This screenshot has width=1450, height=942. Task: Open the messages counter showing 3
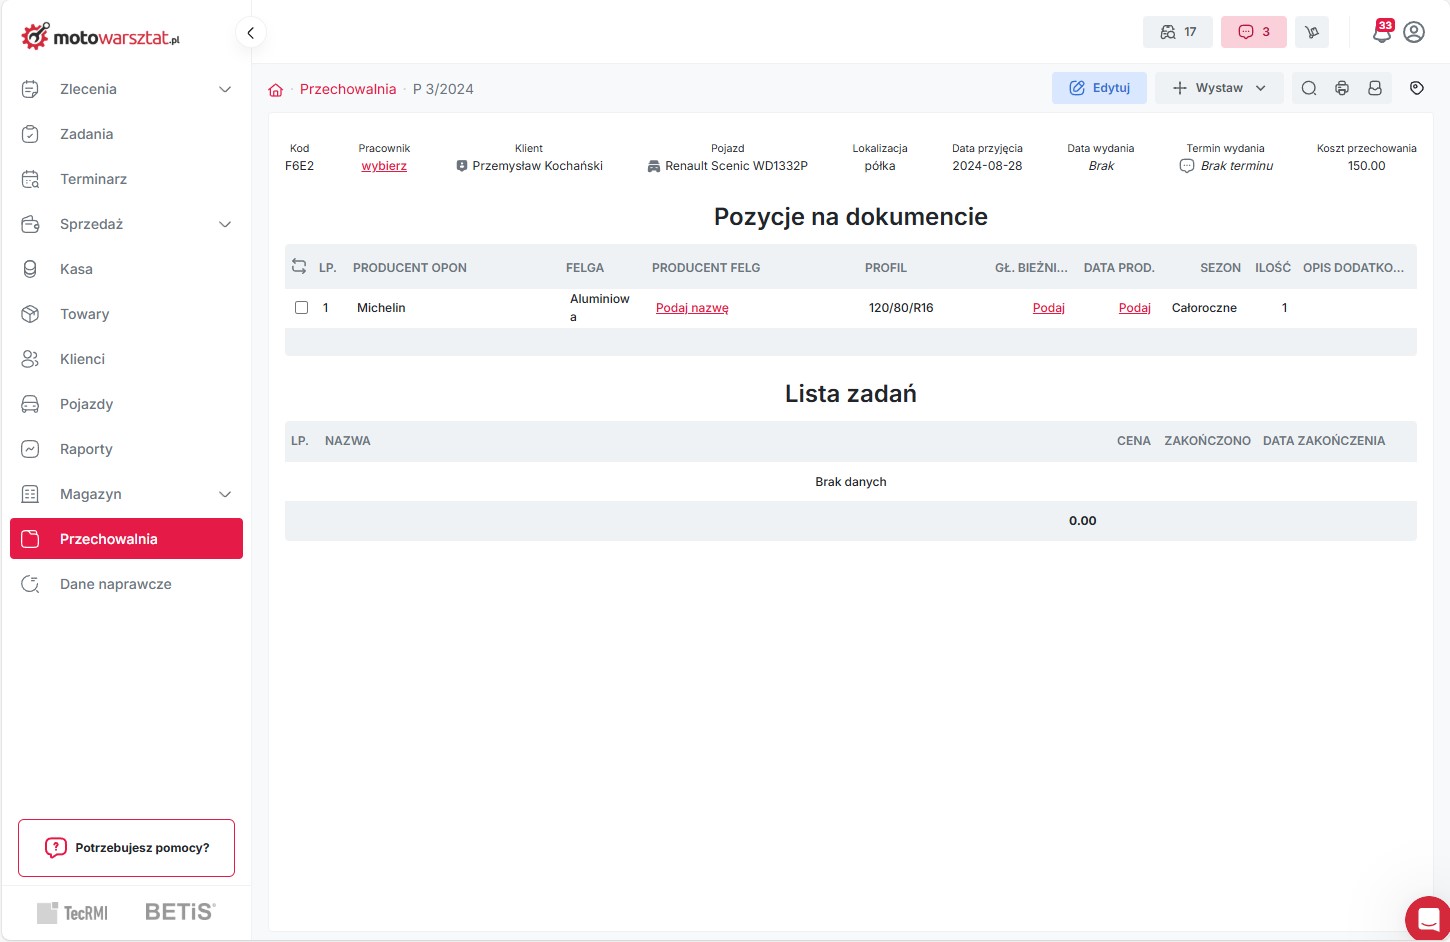coord(1253,32)
